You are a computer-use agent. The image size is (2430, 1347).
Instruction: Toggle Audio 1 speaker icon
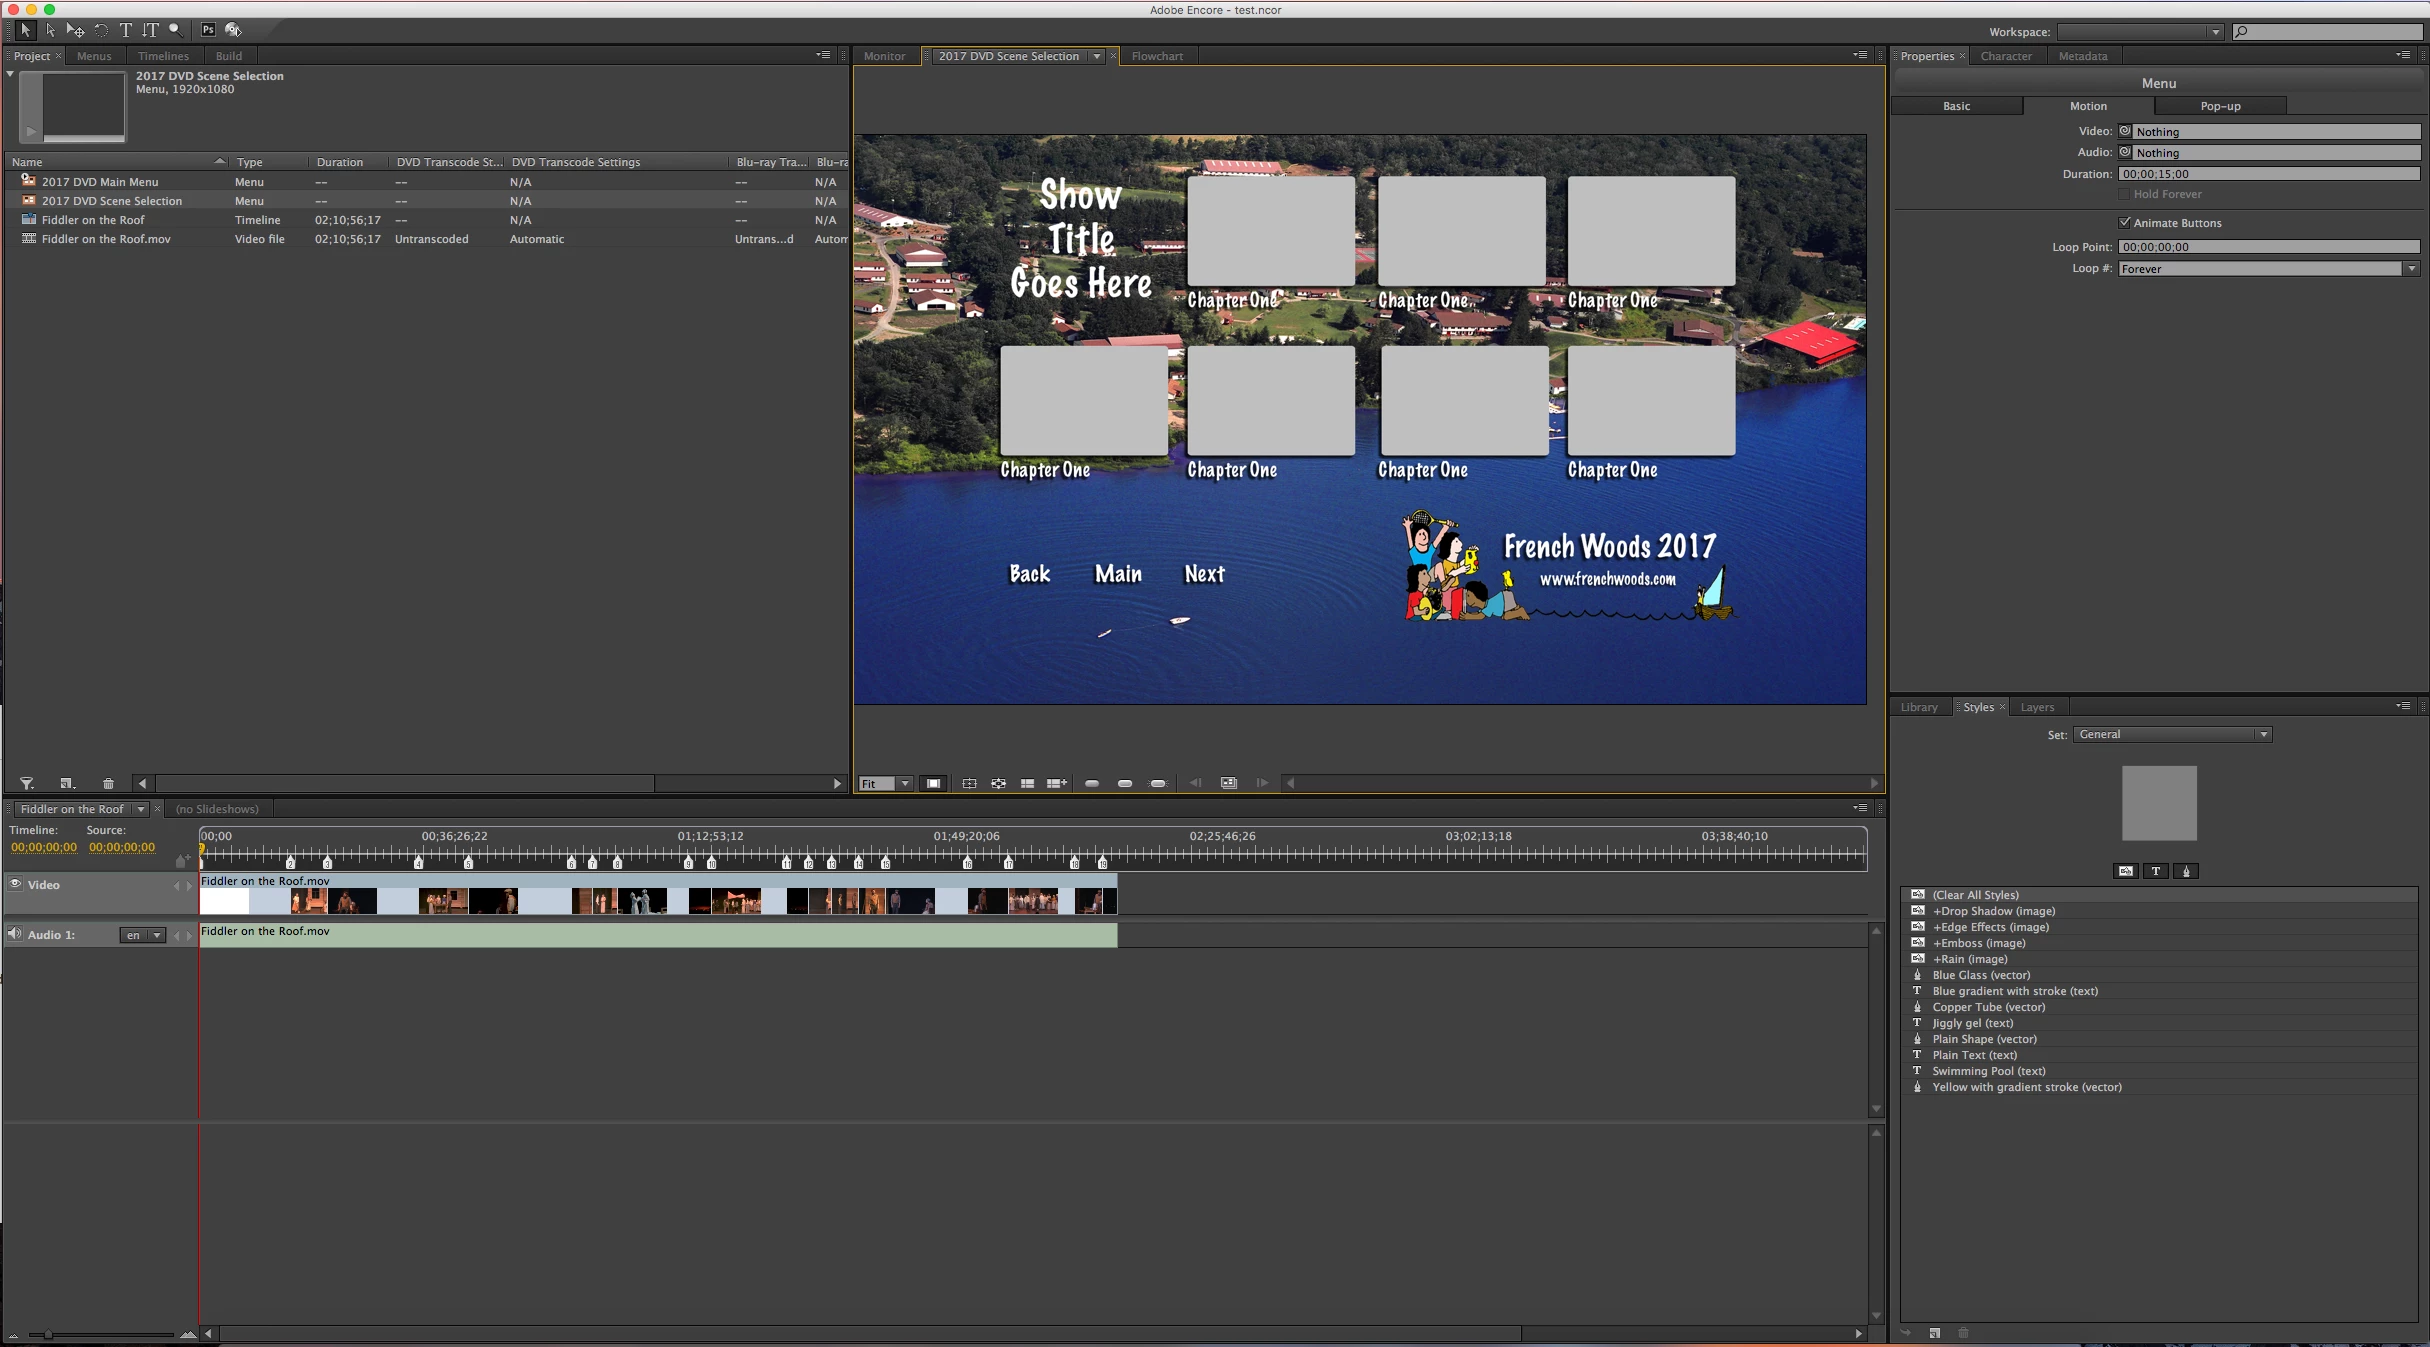click(x=14, y=934)
